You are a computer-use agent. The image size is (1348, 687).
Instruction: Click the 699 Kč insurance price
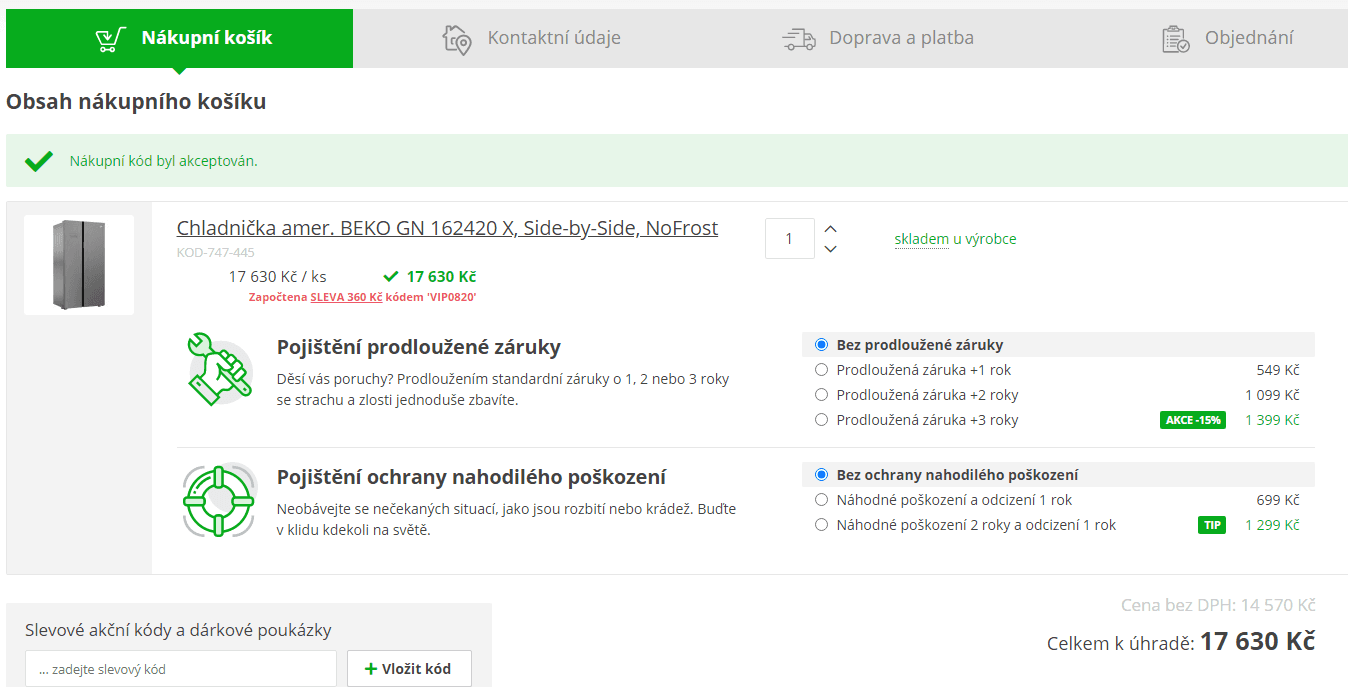click(x=1278, y=500)
